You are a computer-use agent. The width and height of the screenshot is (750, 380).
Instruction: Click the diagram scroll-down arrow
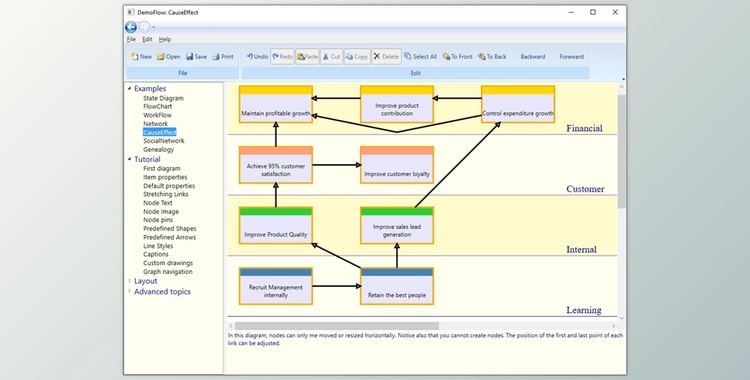coord(621,318)
